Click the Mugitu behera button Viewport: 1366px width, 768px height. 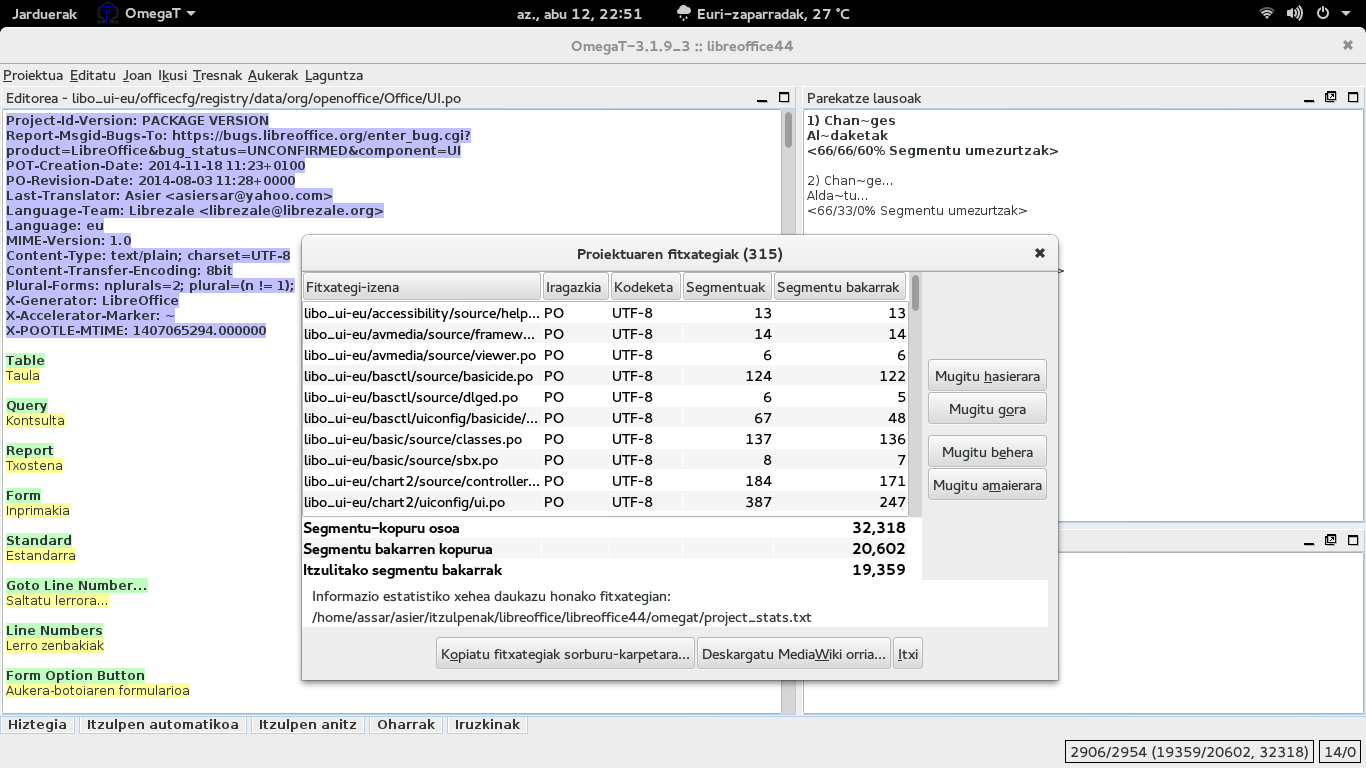(987, 452)
